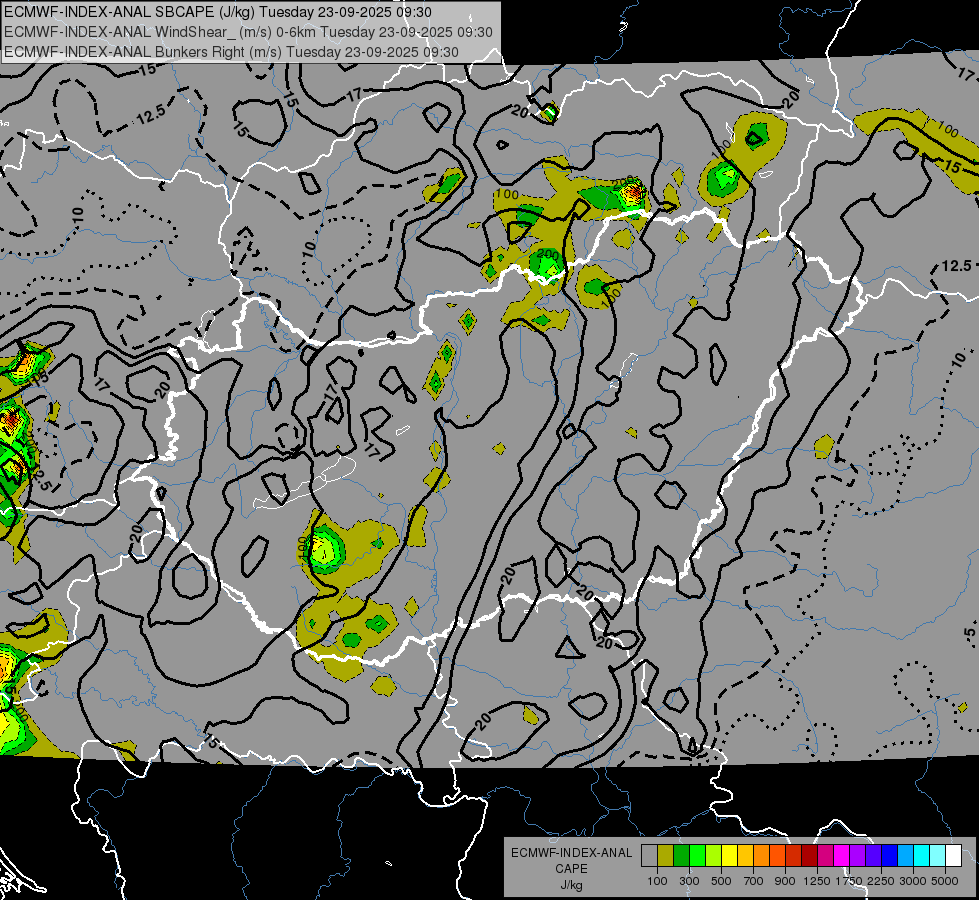The image size is (979, 900).
Task: Click the 5000 value under legend bar
Action: (945, 881)
